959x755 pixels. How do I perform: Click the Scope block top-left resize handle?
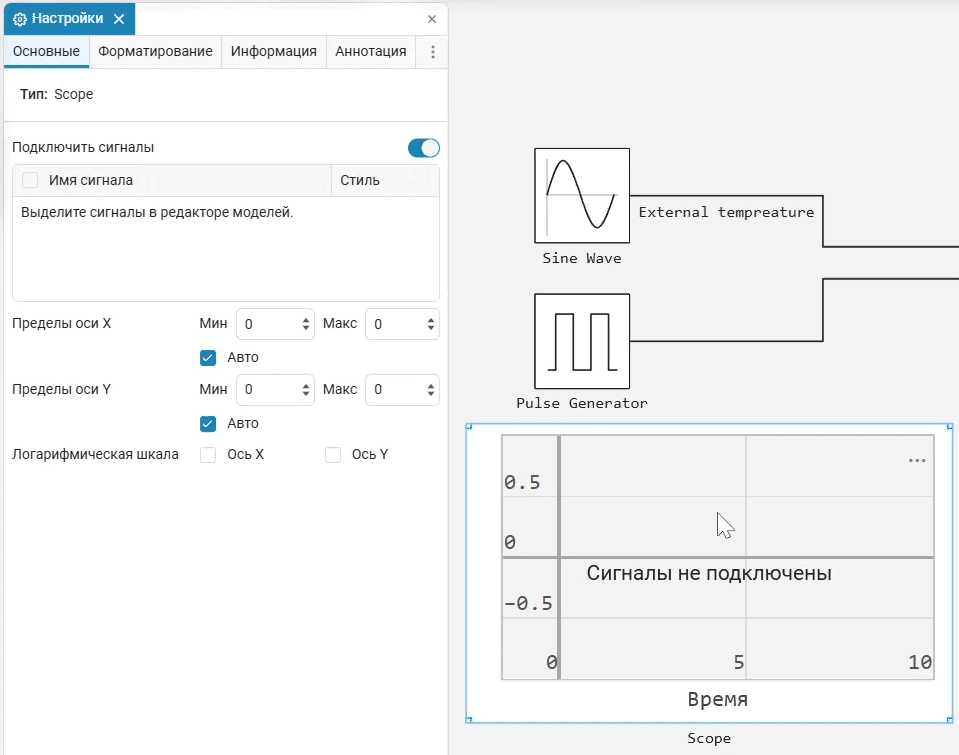point(469,426)
